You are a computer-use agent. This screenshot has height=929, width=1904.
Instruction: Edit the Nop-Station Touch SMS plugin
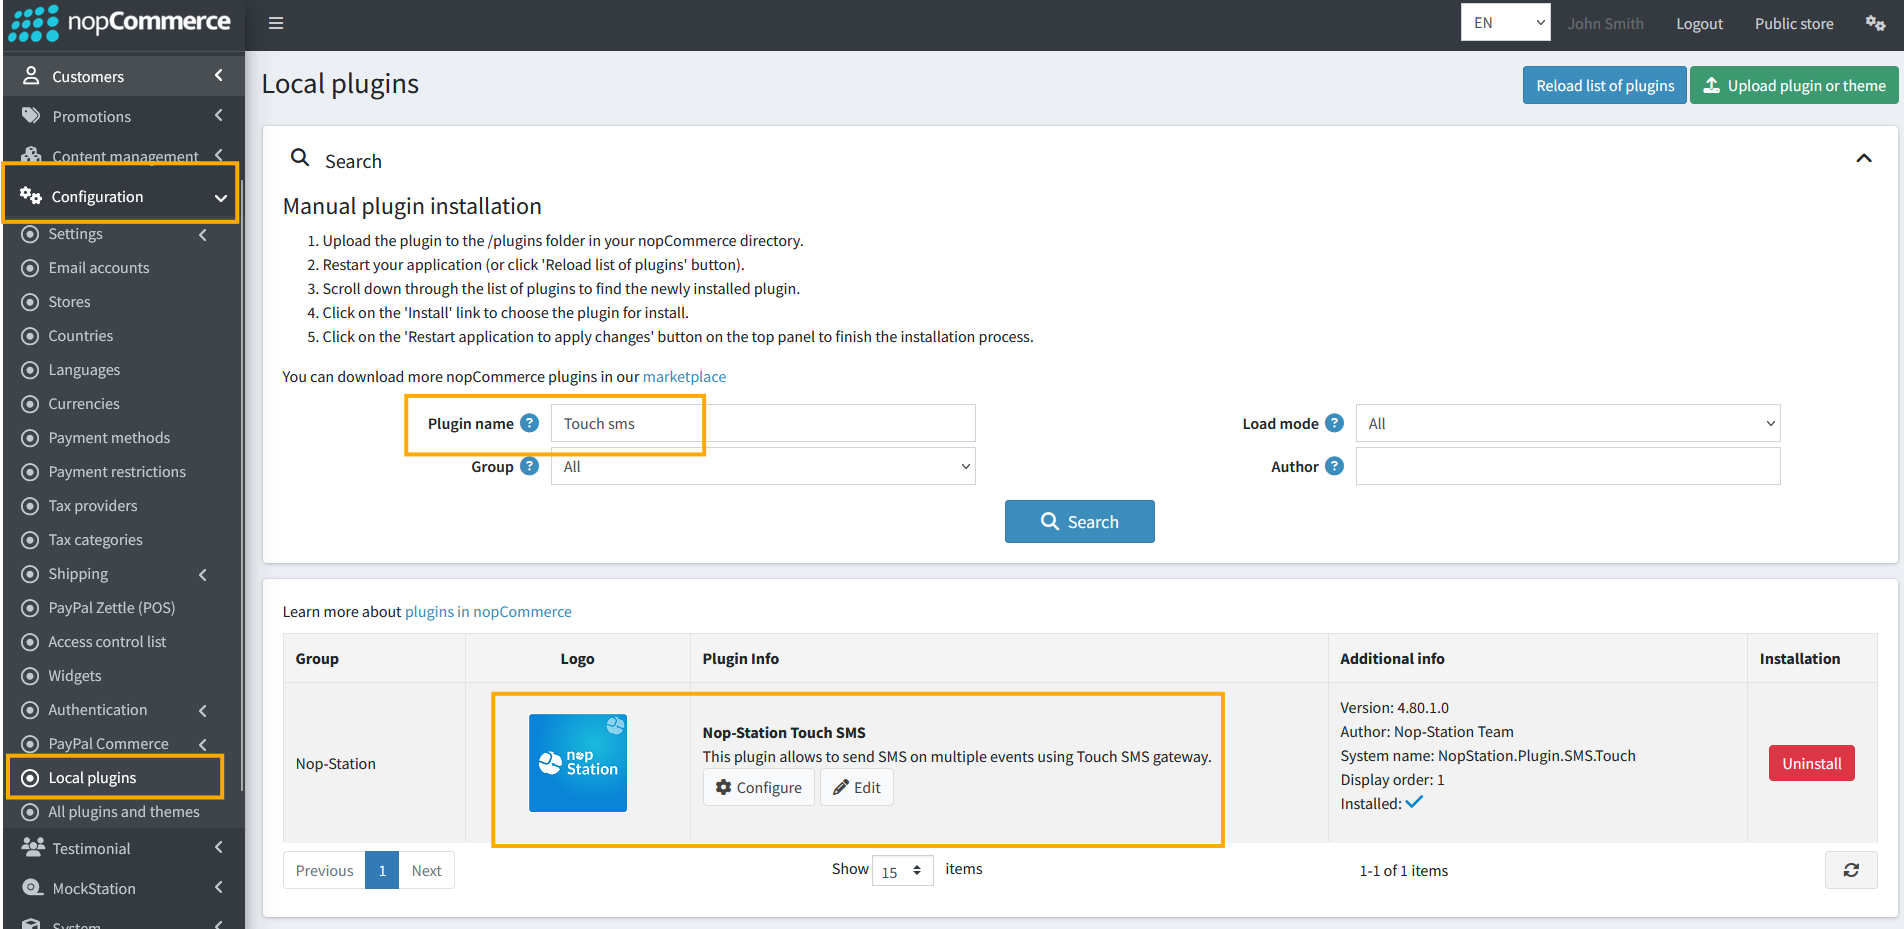(857, 787)
